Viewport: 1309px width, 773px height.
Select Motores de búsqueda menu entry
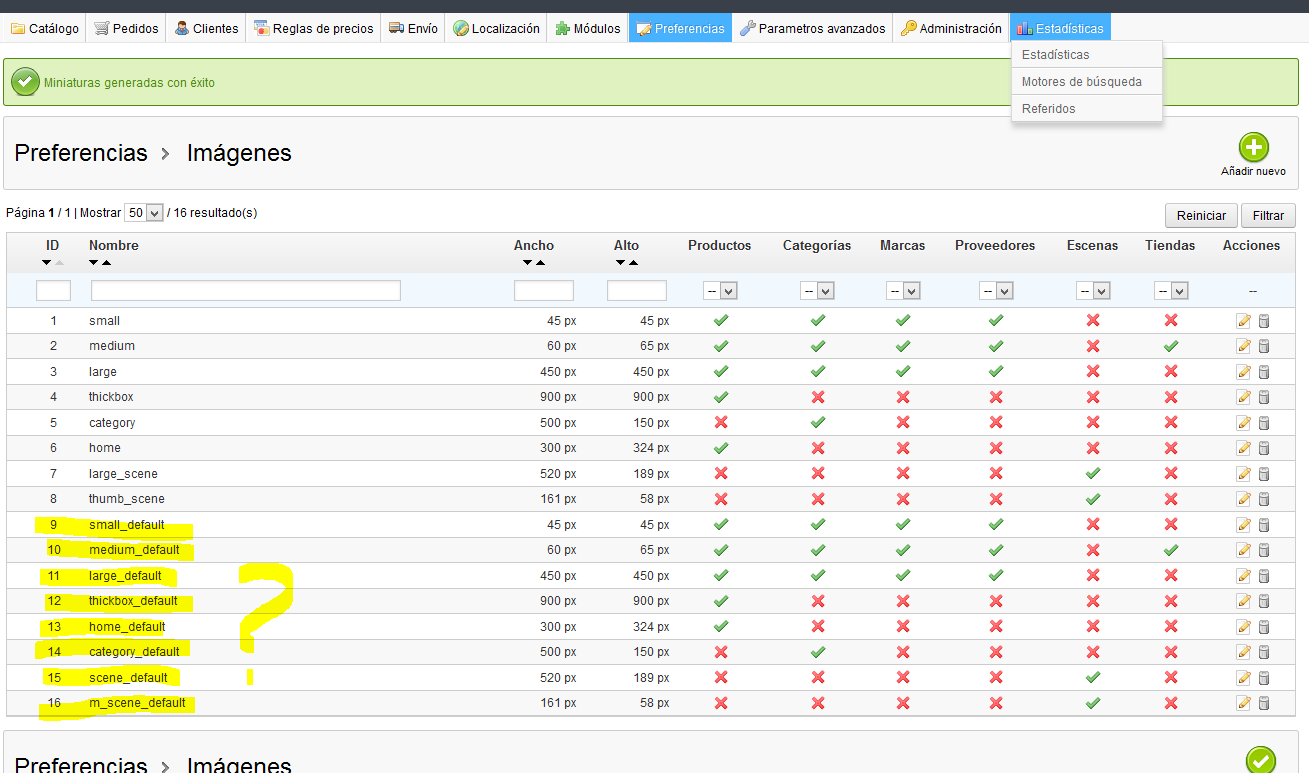click(x=1081, y=82)
